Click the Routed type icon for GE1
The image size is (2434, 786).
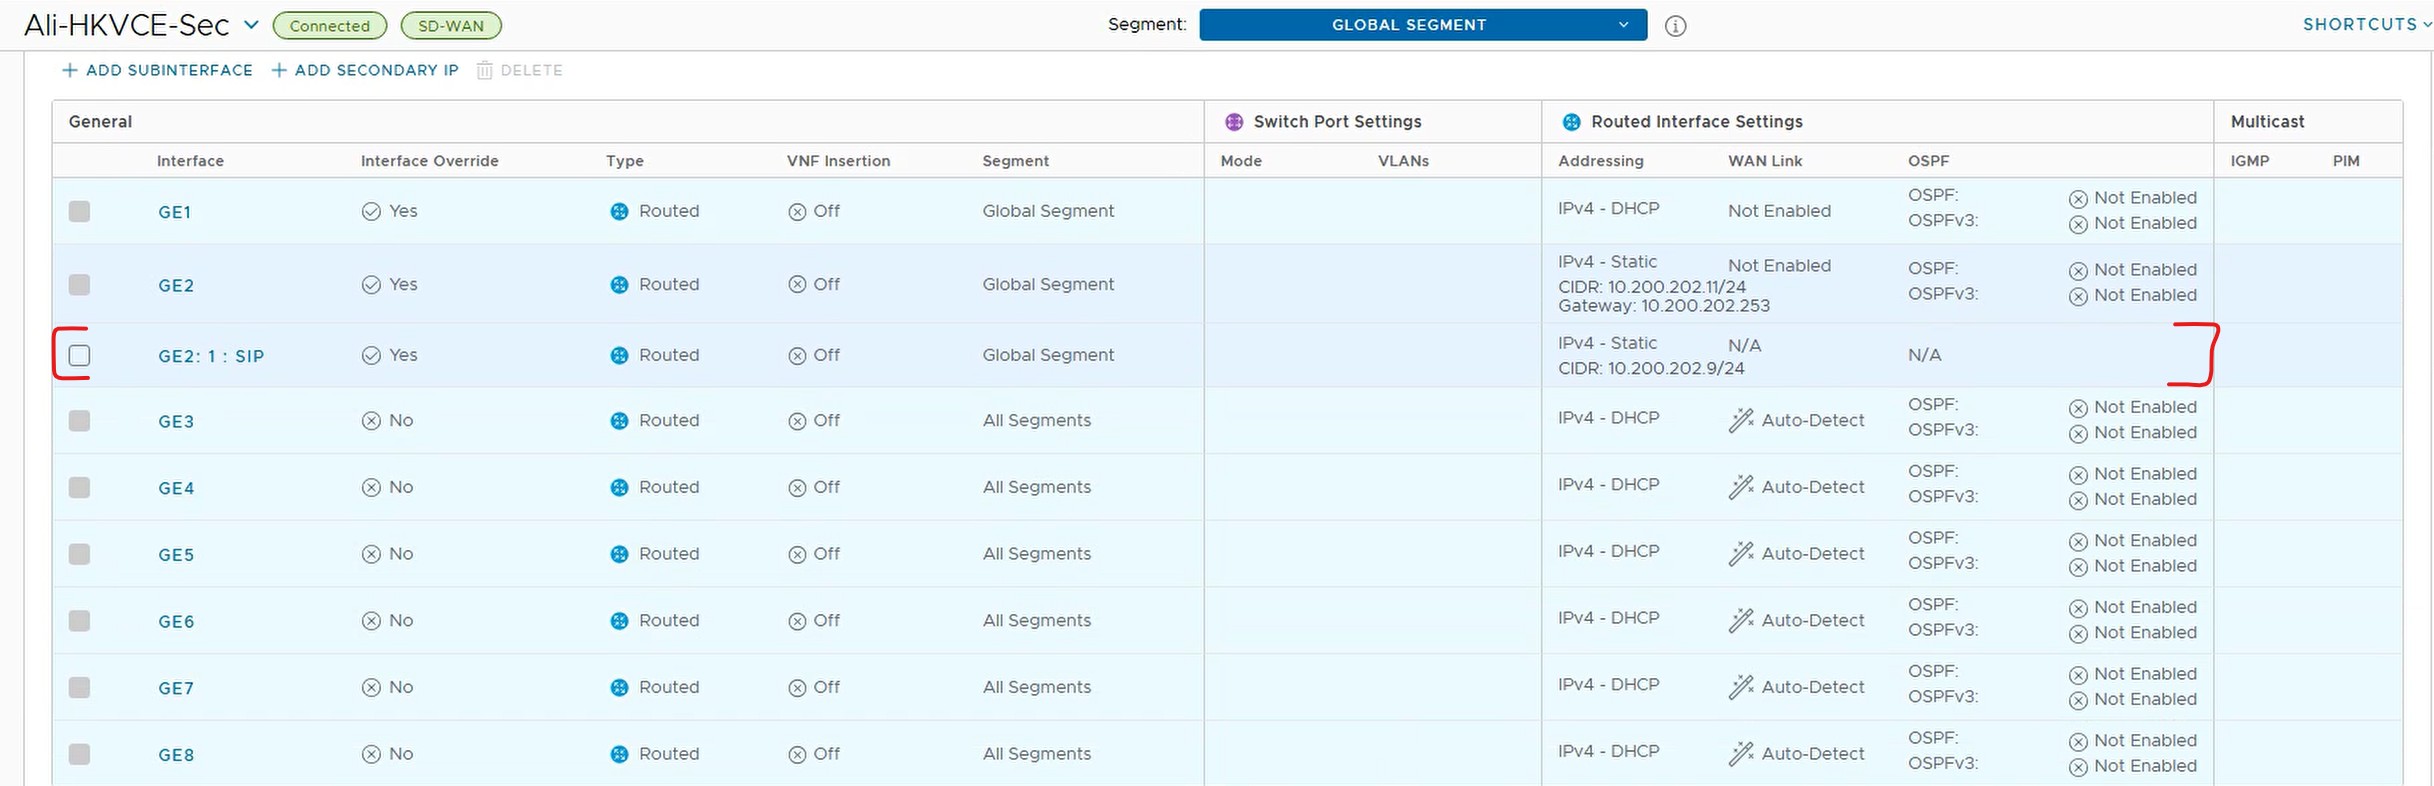(619, 211)
